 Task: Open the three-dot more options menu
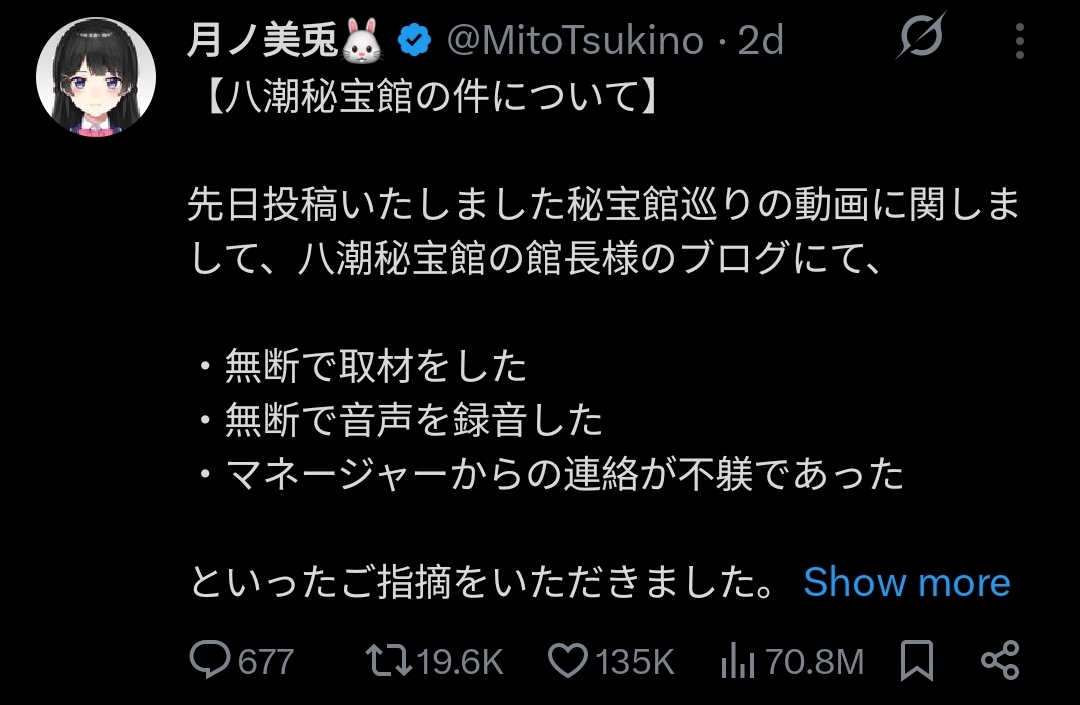1020,42
